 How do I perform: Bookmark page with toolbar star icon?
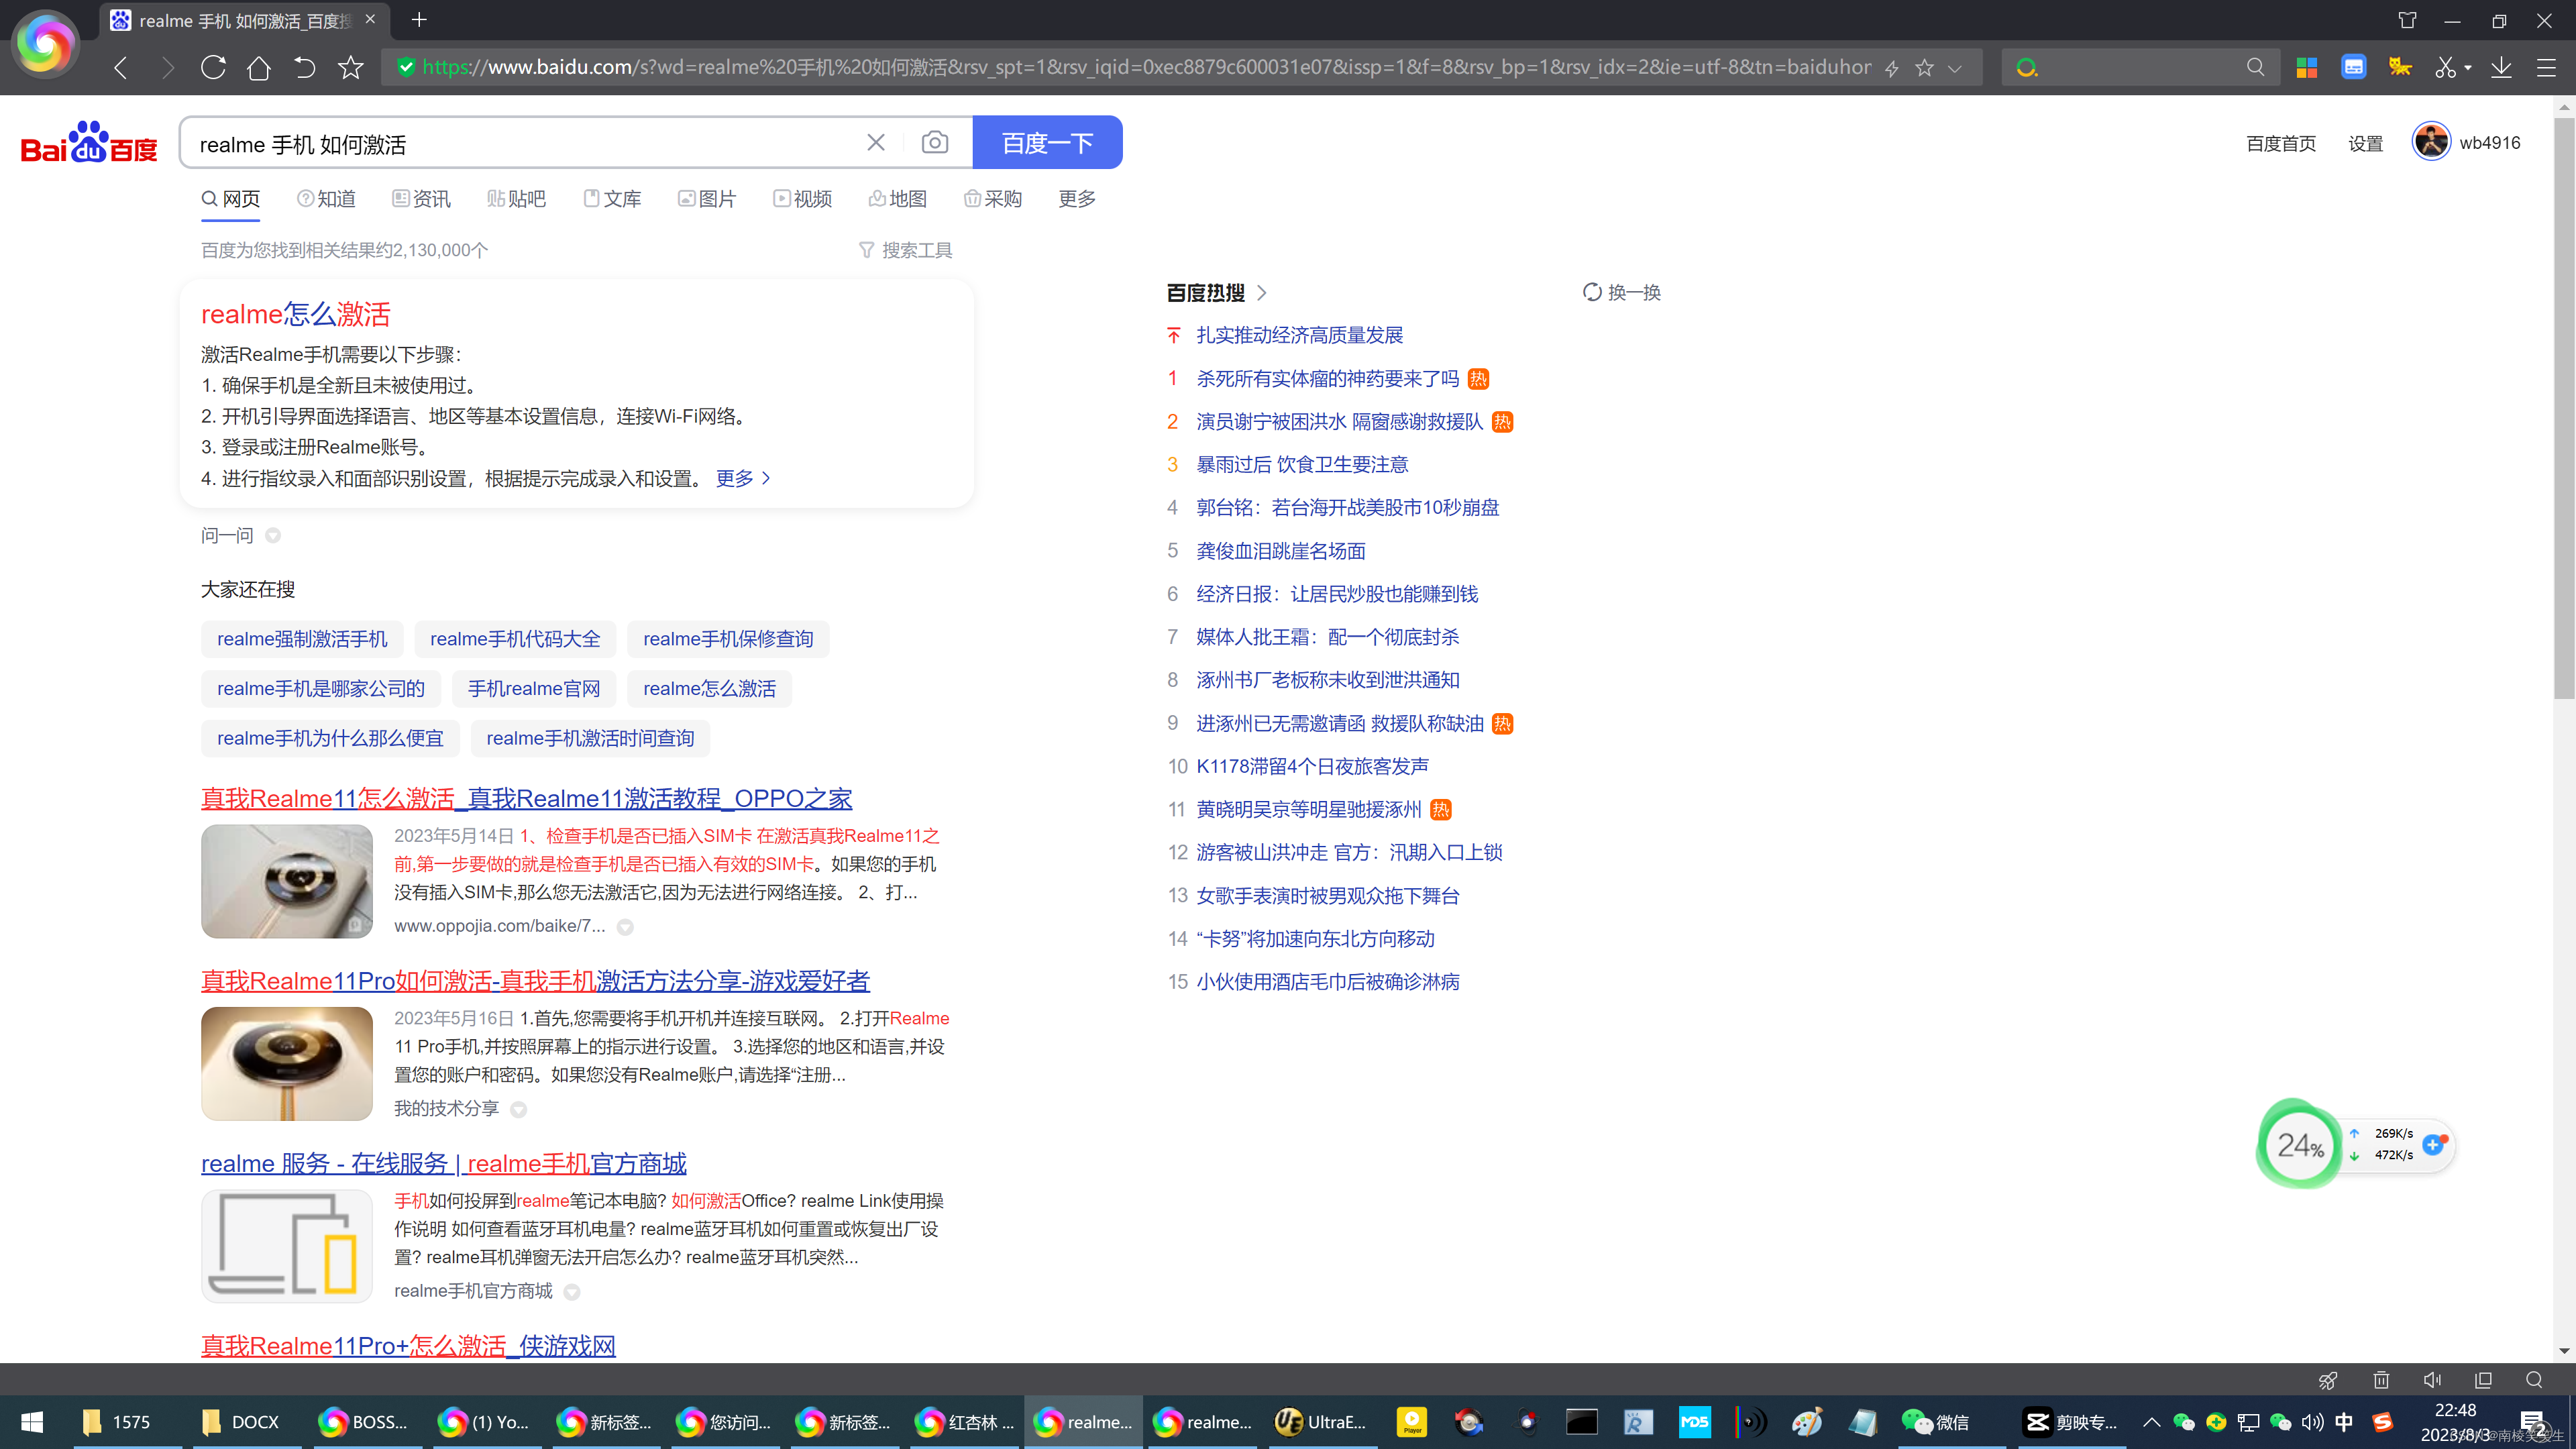point(350,68)
